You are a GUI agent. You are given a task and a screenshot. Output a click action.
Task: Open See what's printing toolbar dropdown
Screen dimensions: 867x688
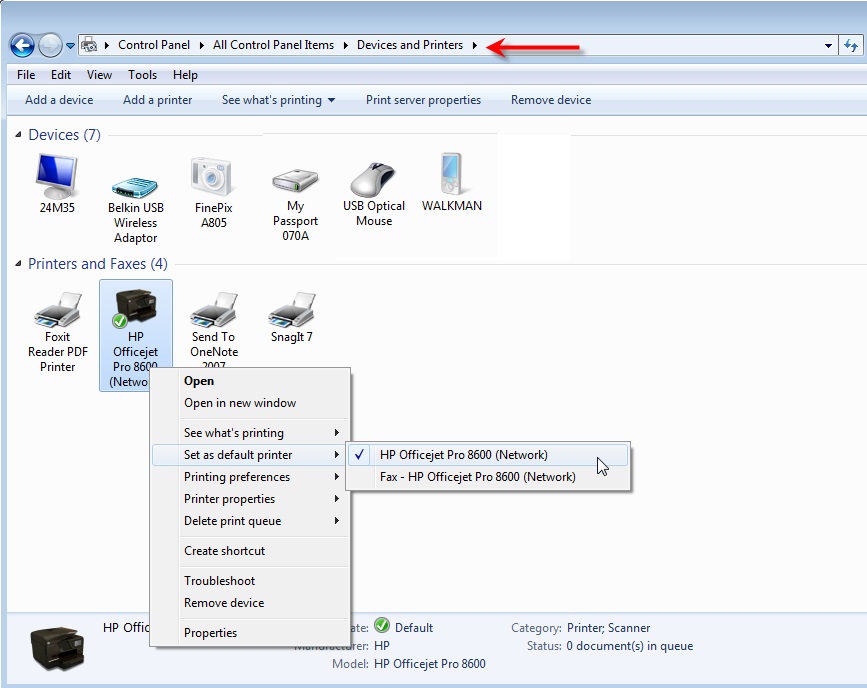[278, 100]
